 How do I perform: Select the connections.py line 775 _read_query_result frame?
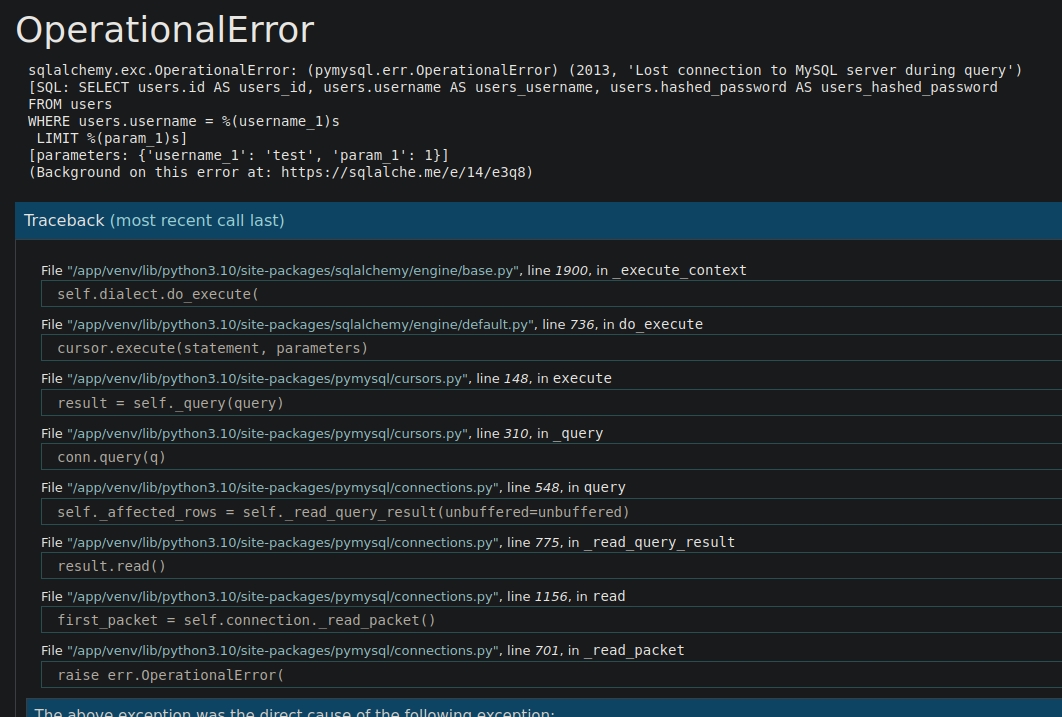[x=387, y=542]
